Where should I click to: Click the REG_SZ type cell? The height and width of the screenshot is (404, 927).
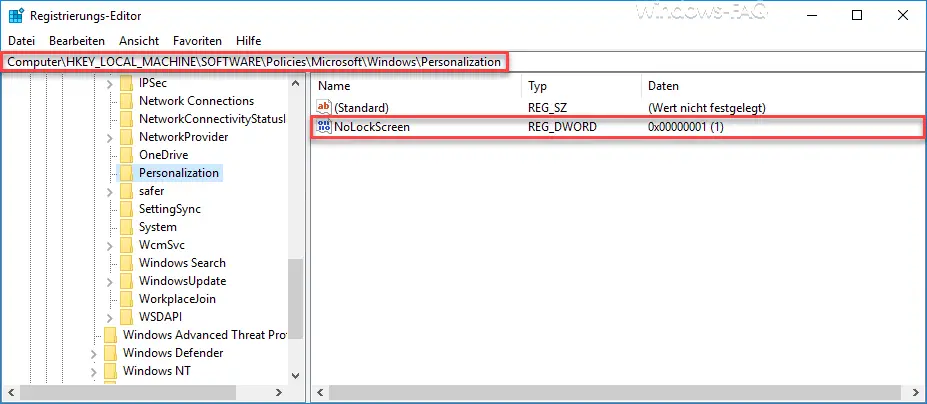coord(547,108)
